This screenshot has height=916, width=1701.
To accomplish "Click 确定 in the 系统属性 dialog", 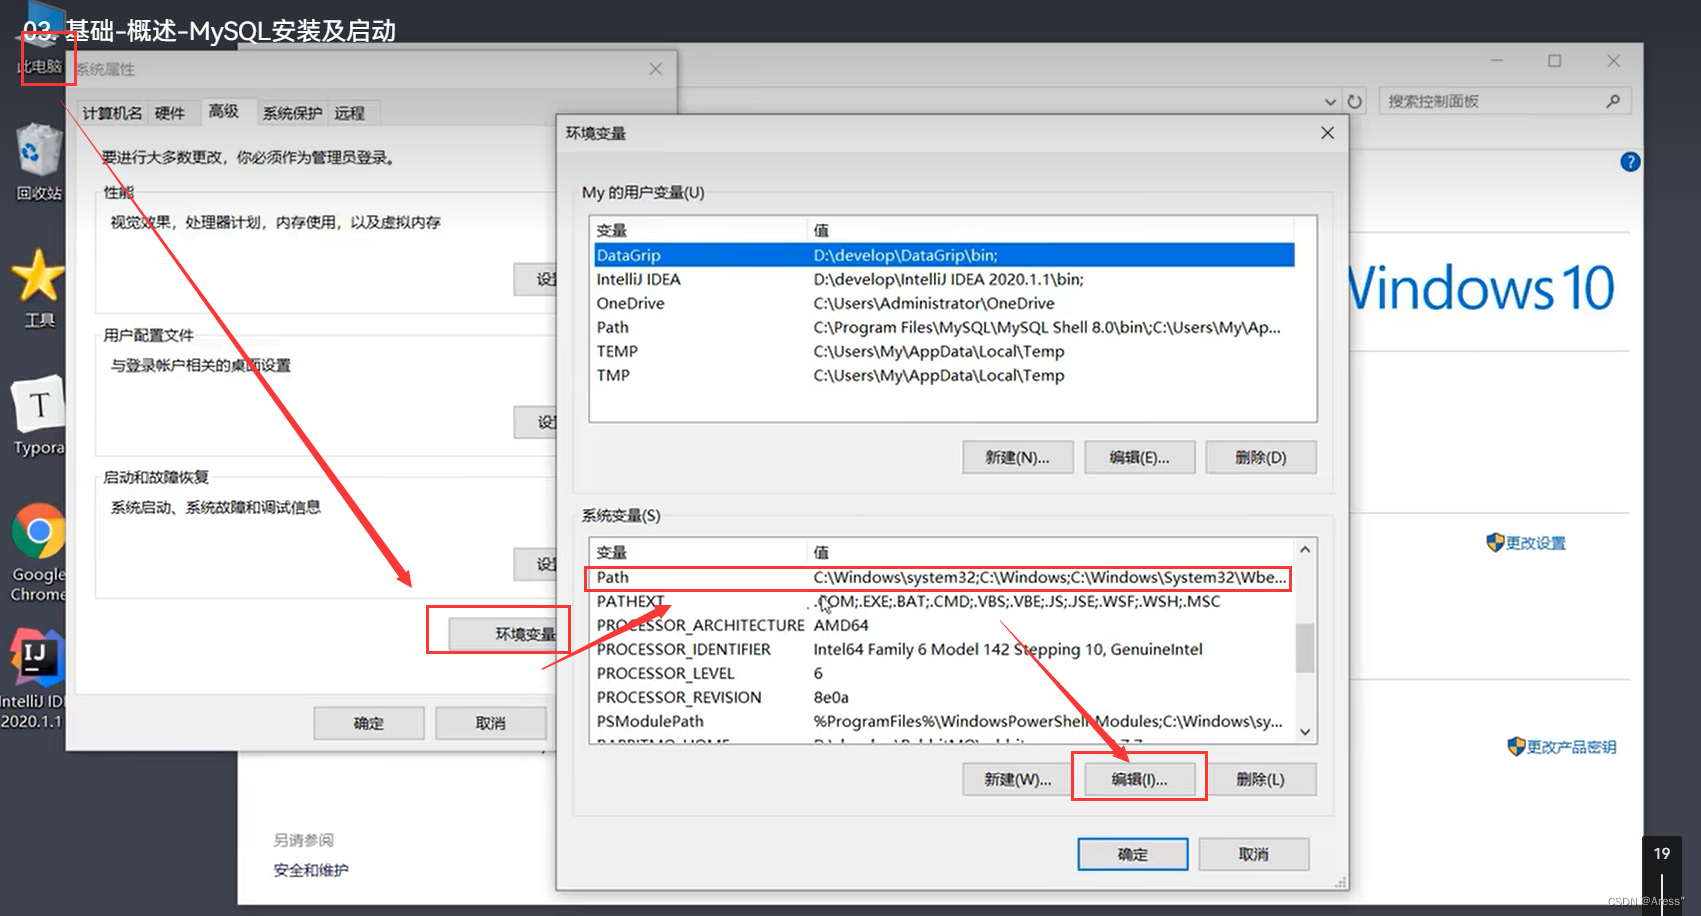I will [369, 723].
